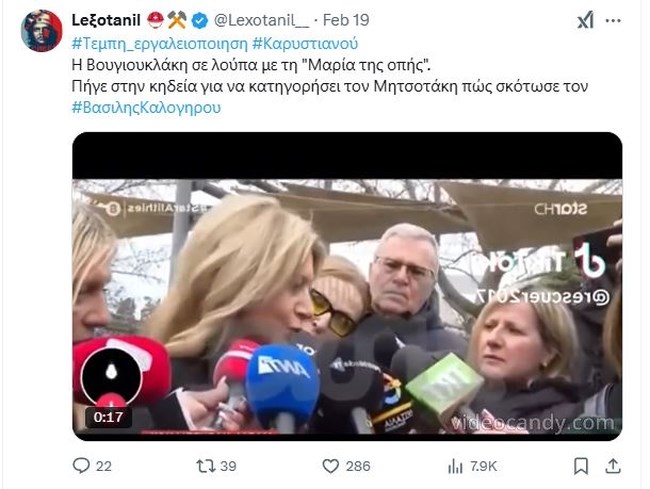
Task: Open the Lexotanil profile avatar
Action: 41,31
